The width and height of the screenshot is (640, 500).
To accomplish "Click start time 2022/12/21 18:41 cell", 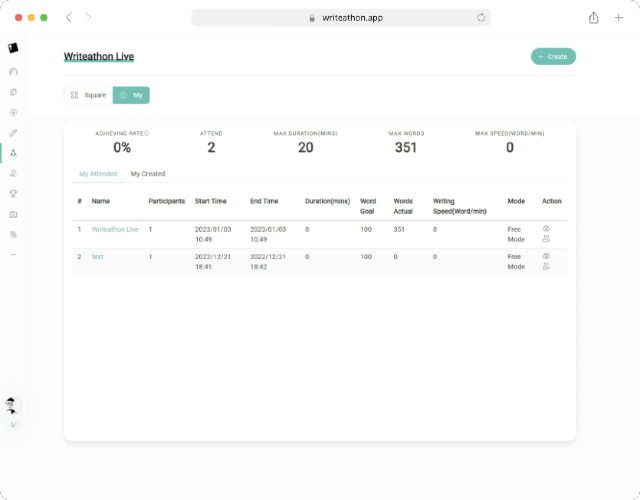I will [213, 262].
